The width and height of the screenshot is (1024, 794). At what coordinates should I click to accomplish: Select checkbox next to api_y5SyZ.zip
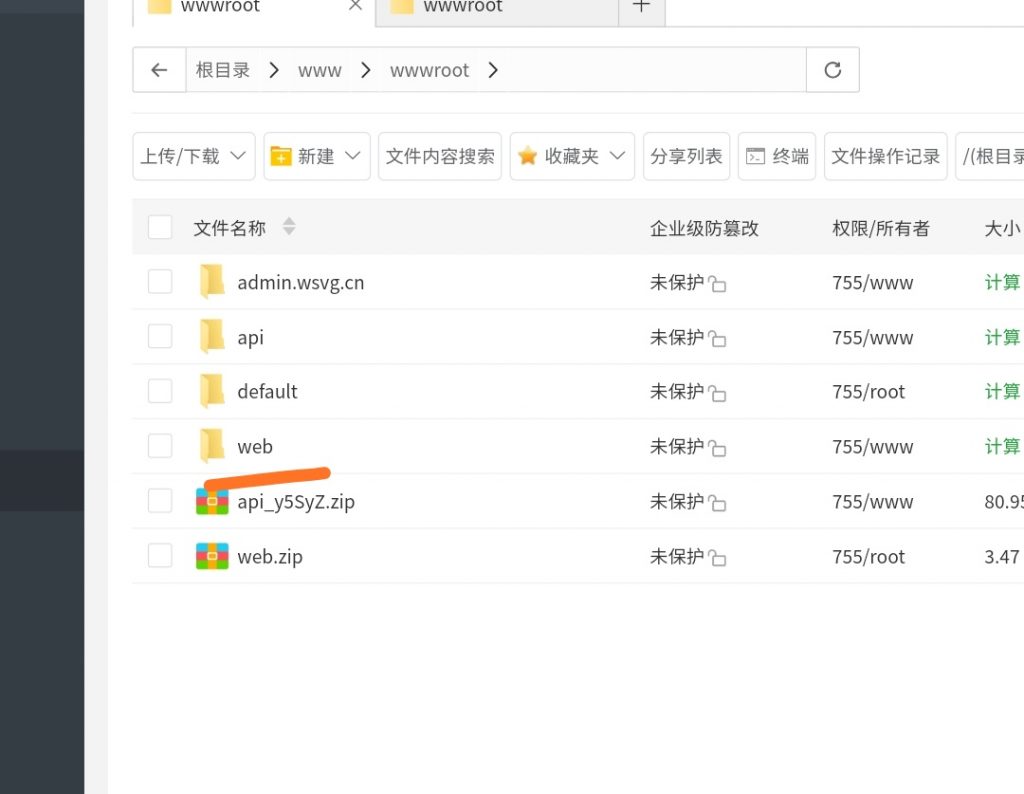pyautogui.click(x=160, y=501)
